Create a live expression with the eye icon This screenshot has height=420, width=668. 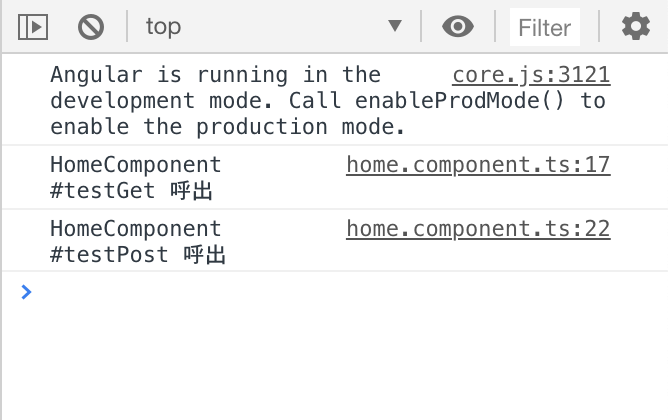pos(458,26)
